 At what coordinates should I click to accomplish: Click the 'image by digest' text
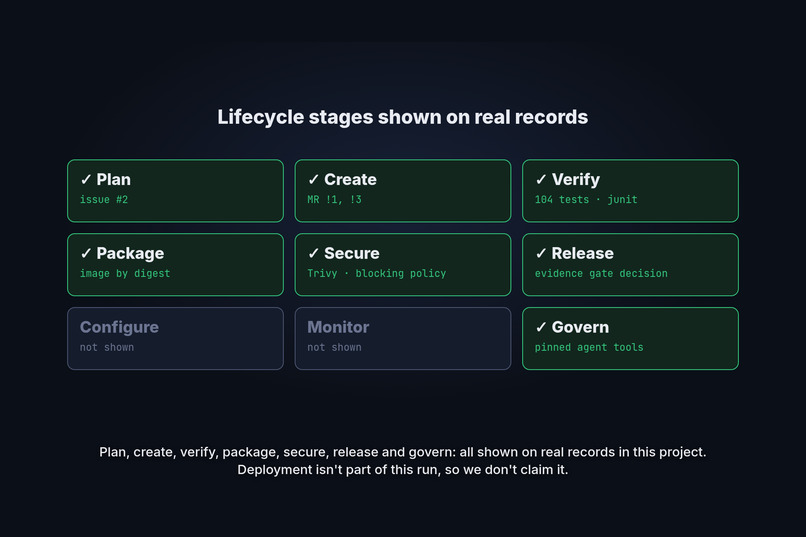tap(125, 273)
